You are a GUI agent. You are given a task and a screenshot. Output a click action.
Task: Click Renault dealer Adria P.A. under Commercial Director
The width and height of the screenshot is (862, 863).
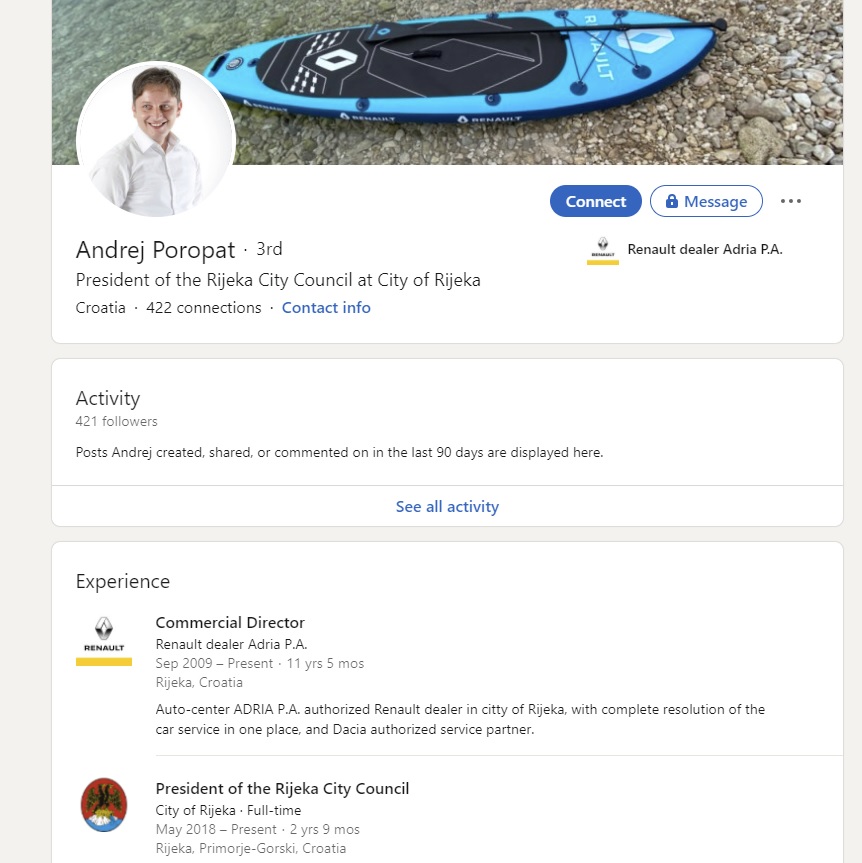pyautogui.click(x=231, y=644)
